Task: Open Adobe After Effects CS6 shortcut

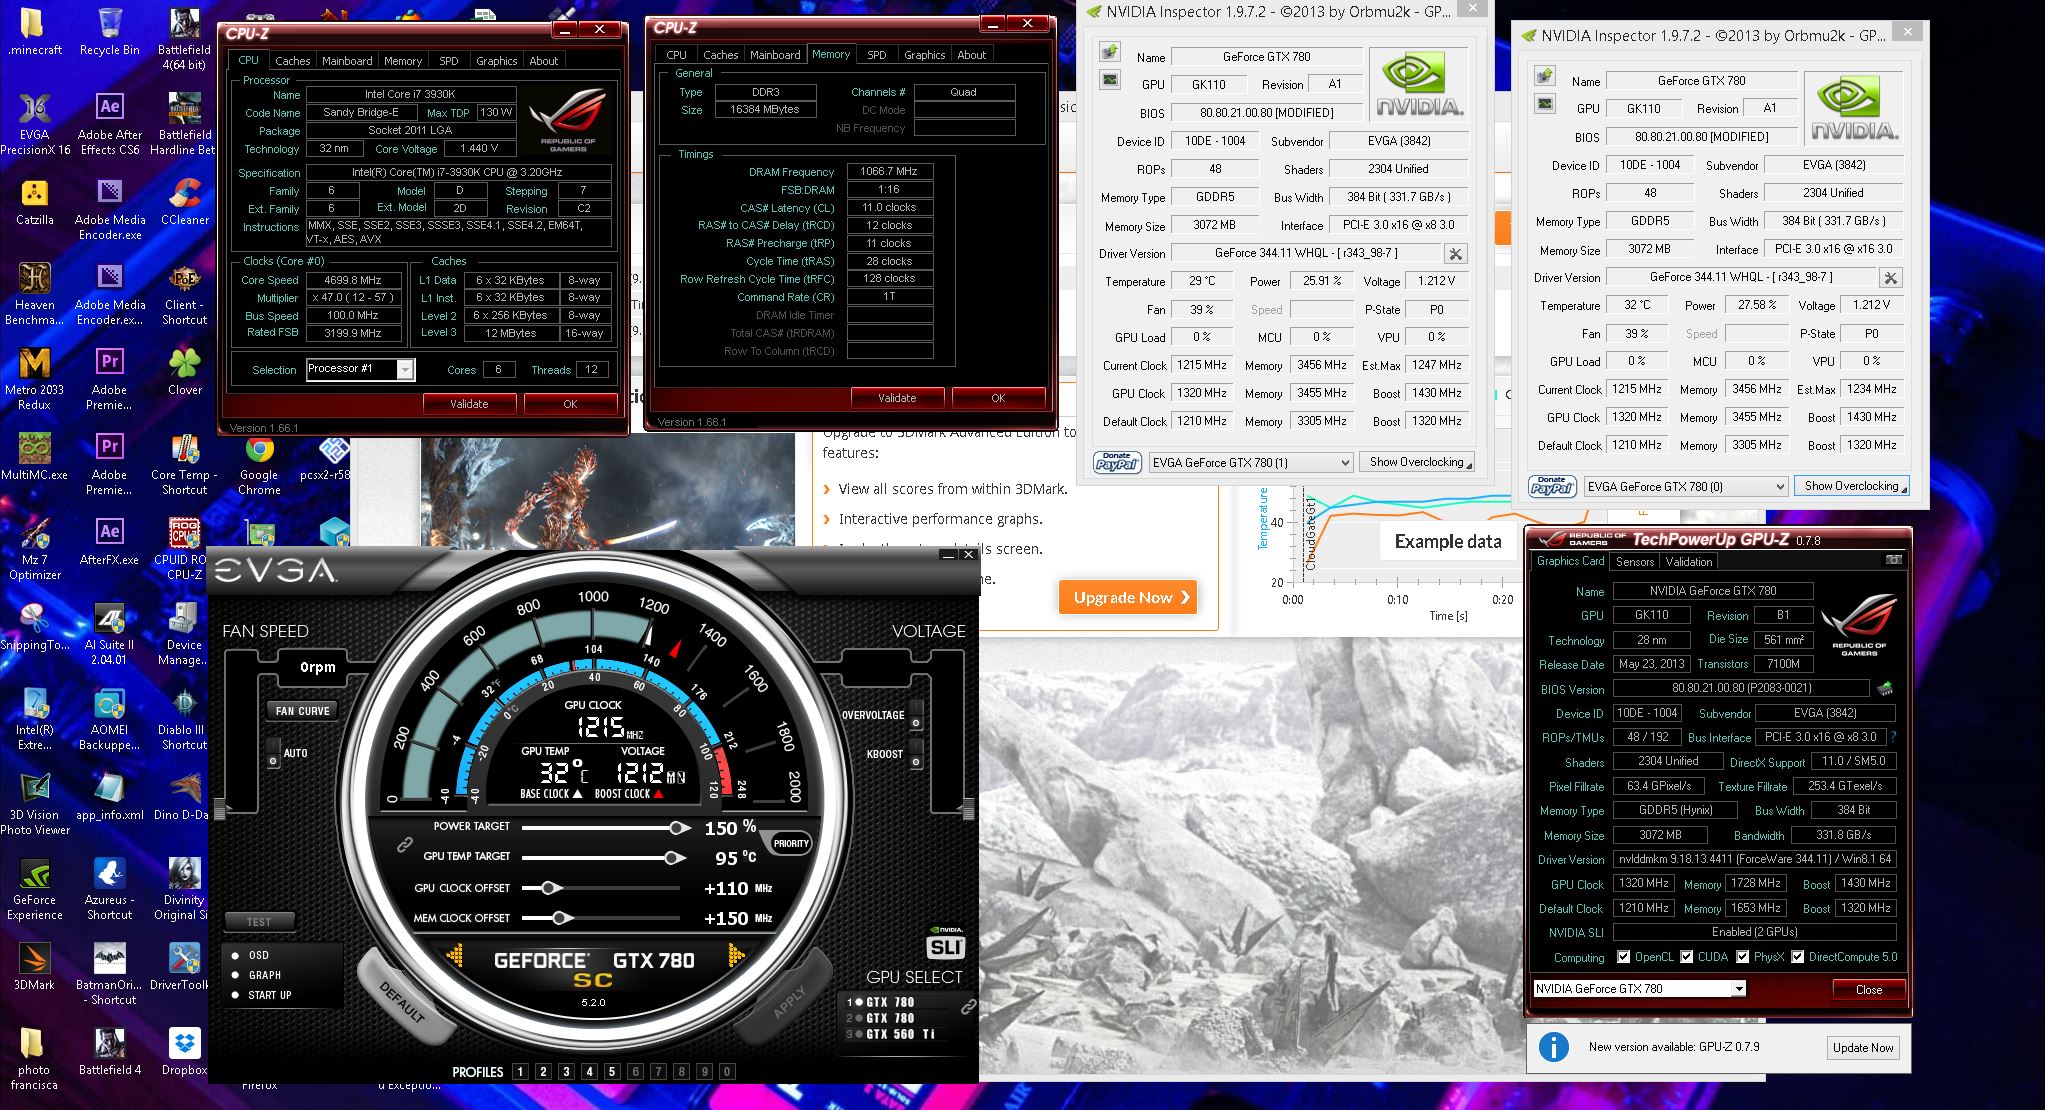Action: [x=110, y=123]
